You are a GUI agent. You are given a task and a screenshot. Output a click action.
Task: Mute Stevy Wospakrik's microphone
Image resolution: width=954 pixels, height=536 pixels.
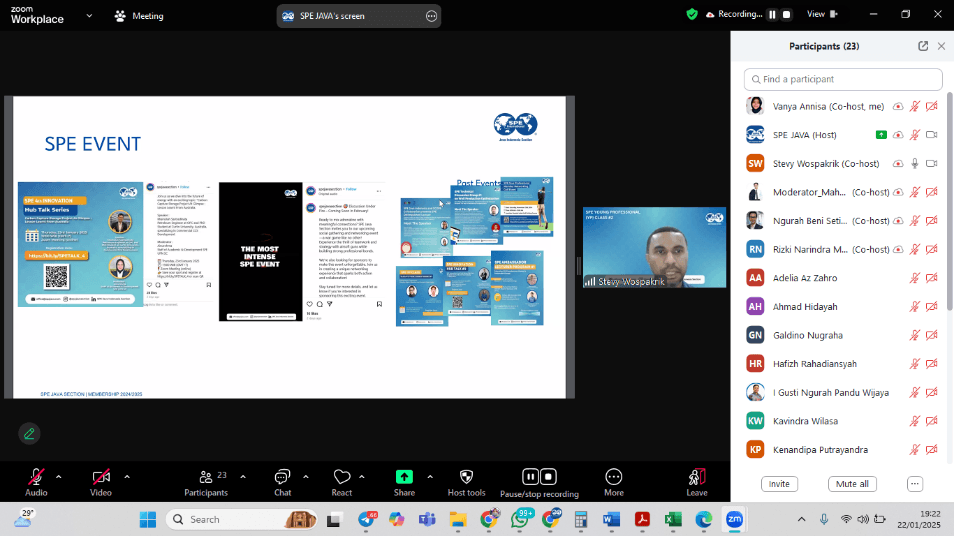click(914, 164)
